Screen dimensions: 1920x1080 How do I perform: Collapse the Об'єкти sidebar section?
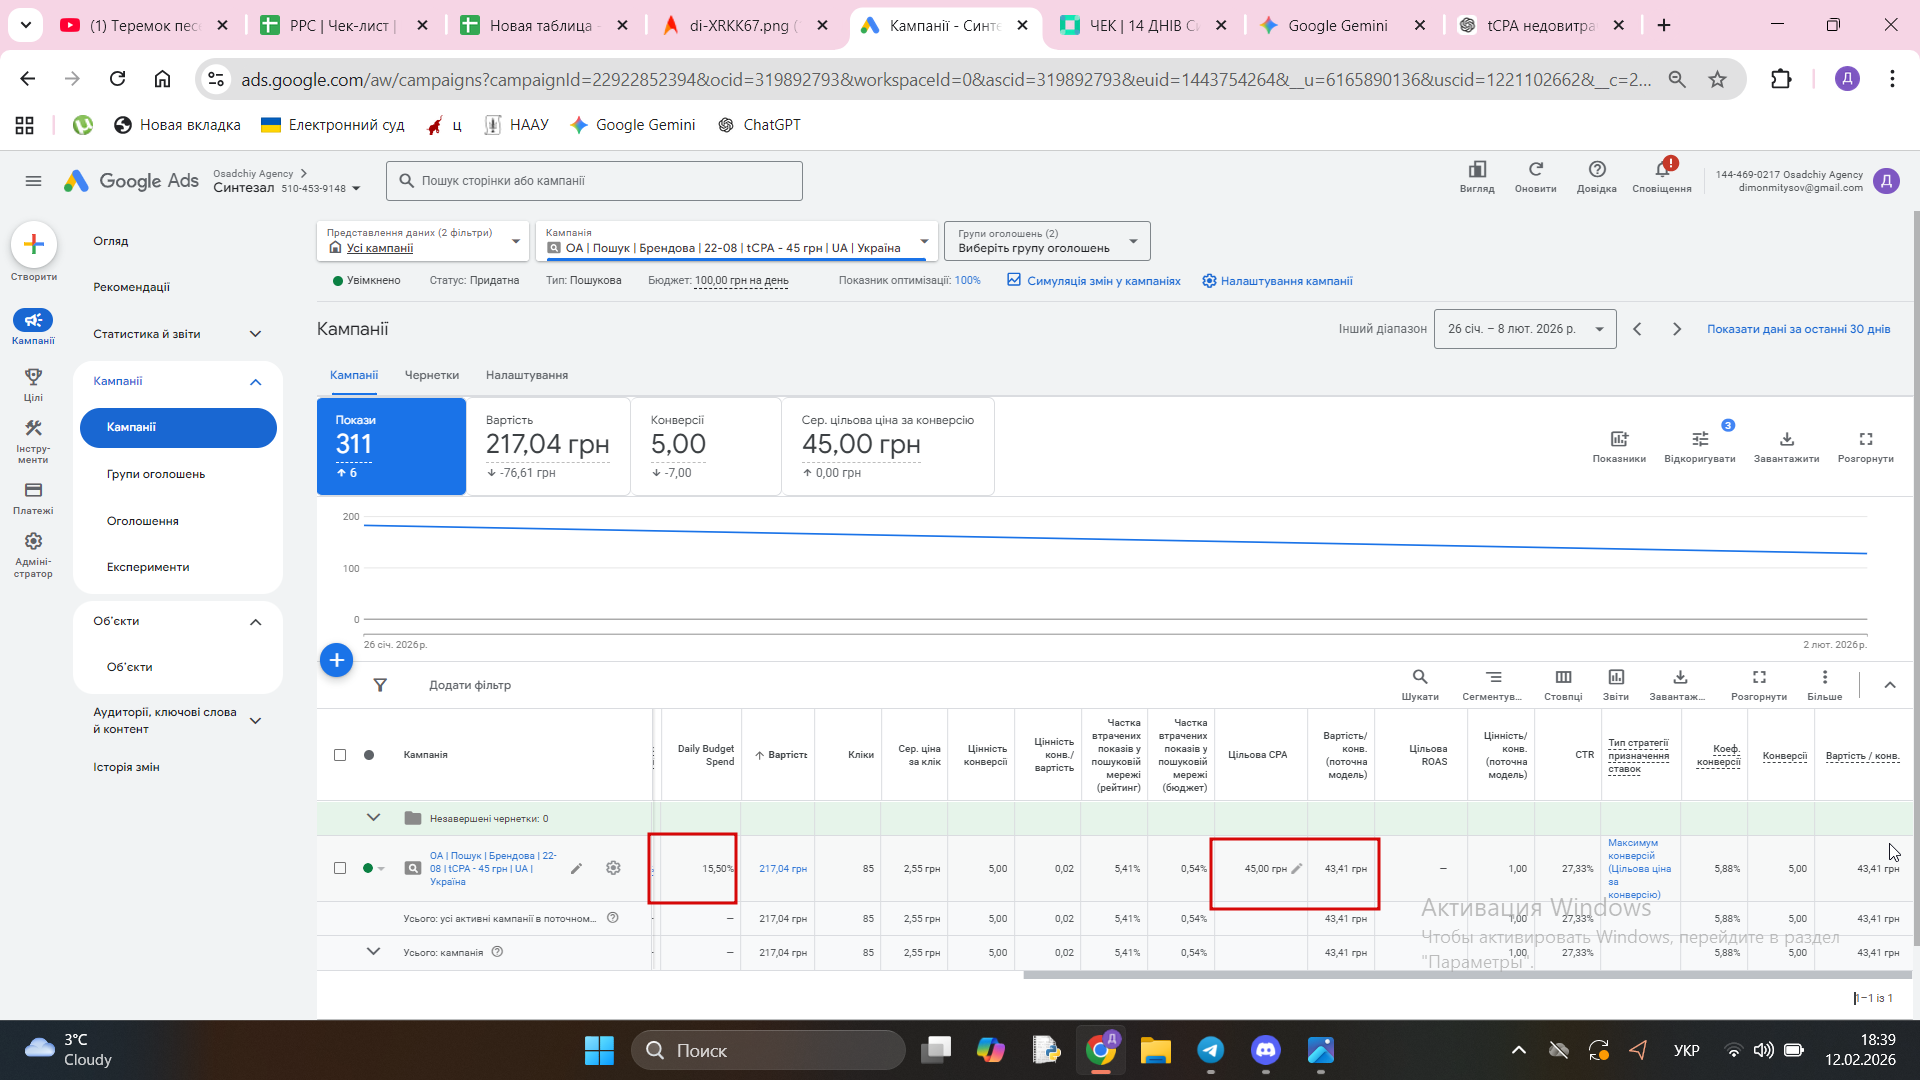point(255,622)
